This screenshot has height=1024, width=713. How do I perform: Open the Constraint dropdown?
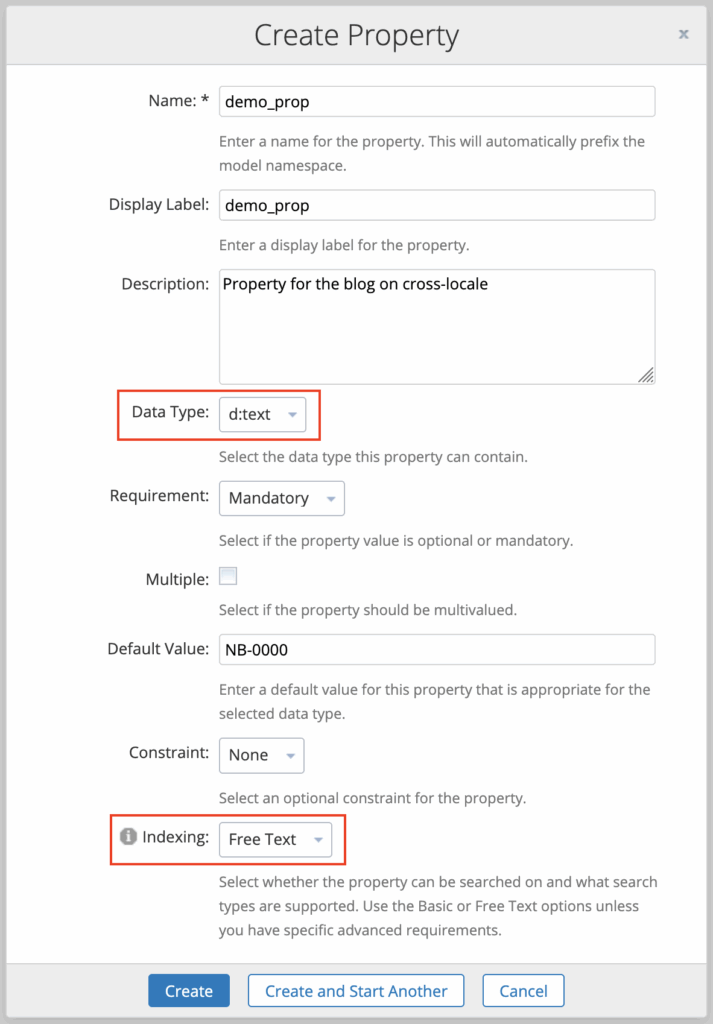point(261,755)
